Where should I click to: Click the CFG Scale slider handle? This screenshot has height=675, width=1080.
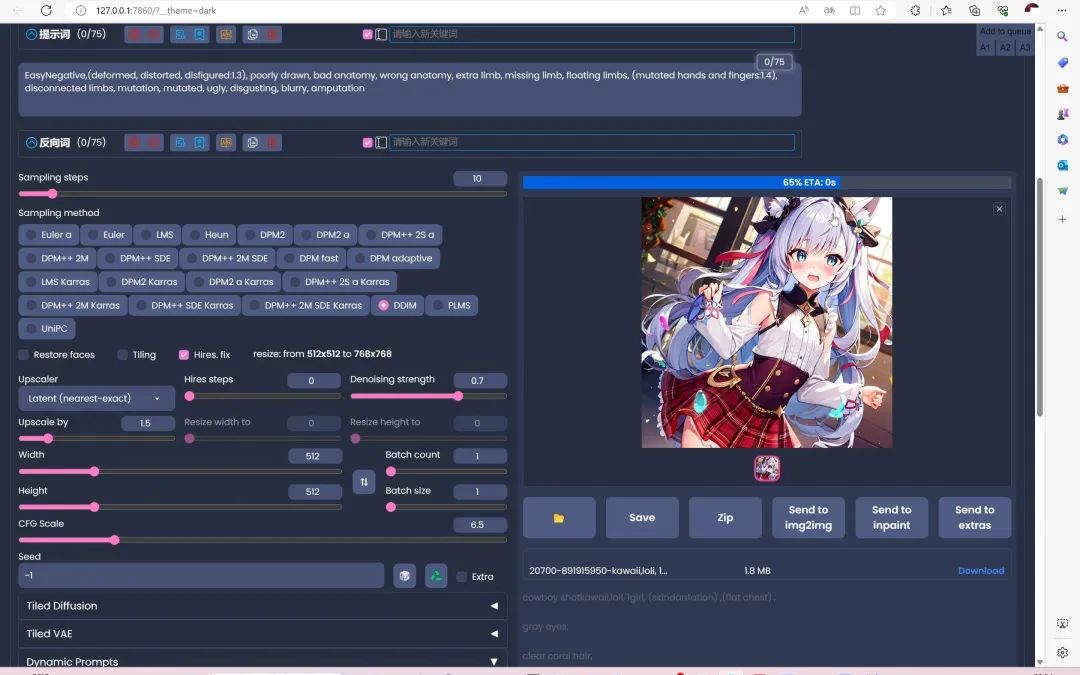tap(114, 540)
